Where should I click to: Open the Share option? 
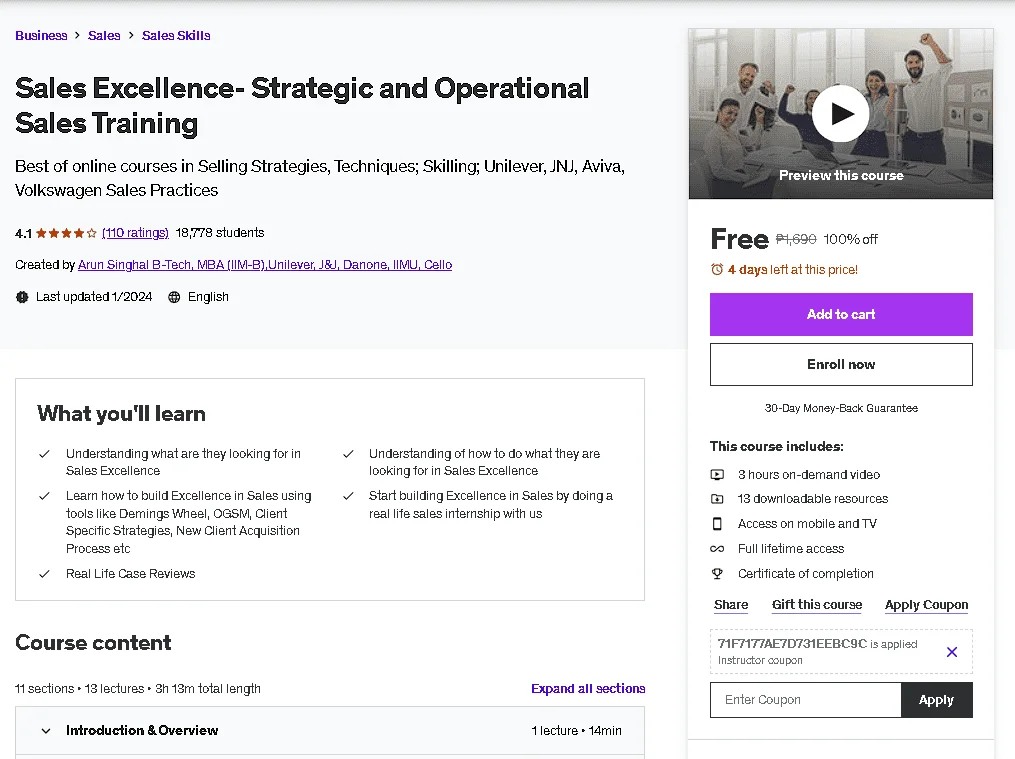click(x=731, y=604)
